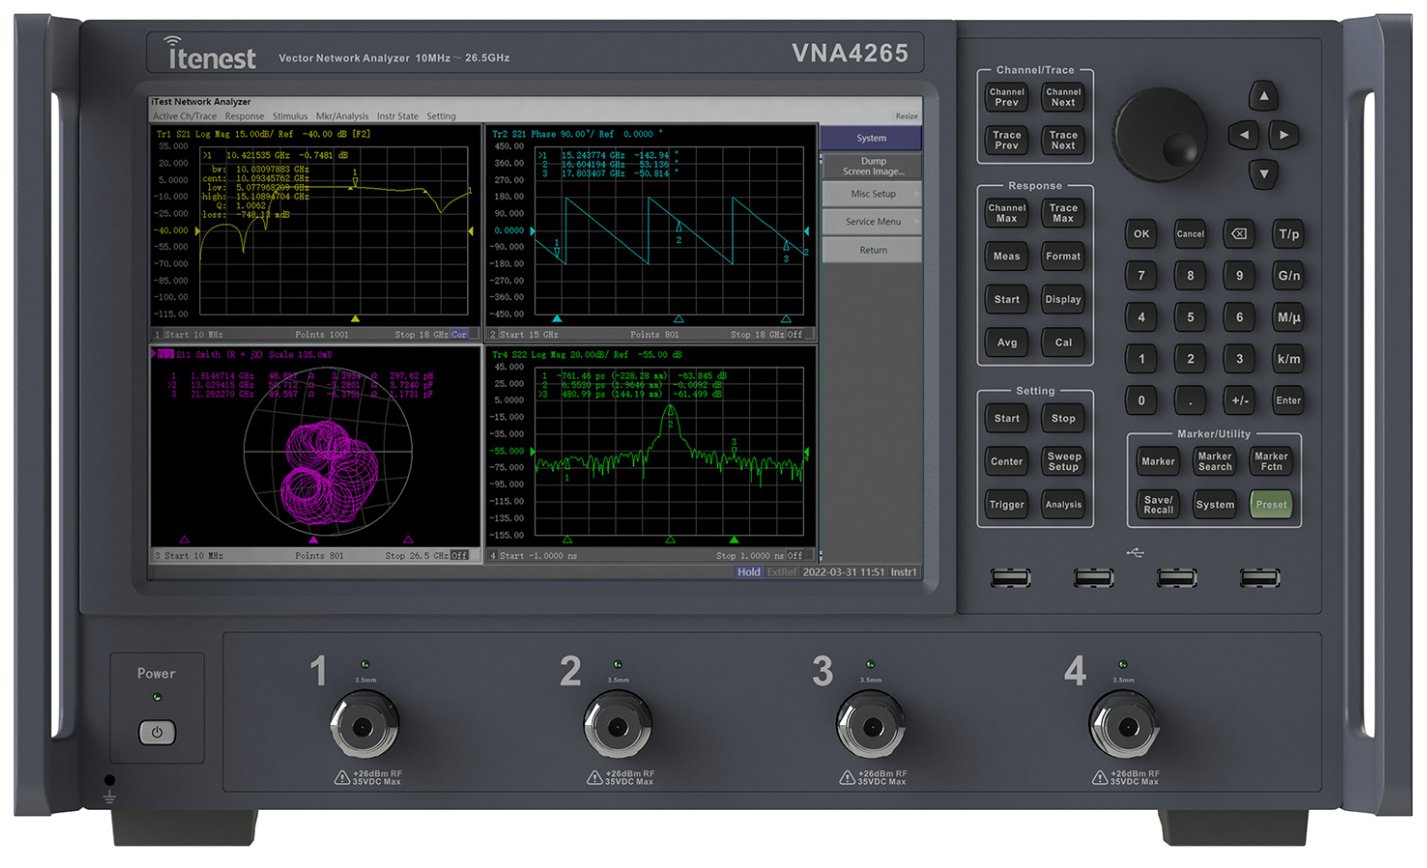Click the G/n unit key

coord(1288,275)
